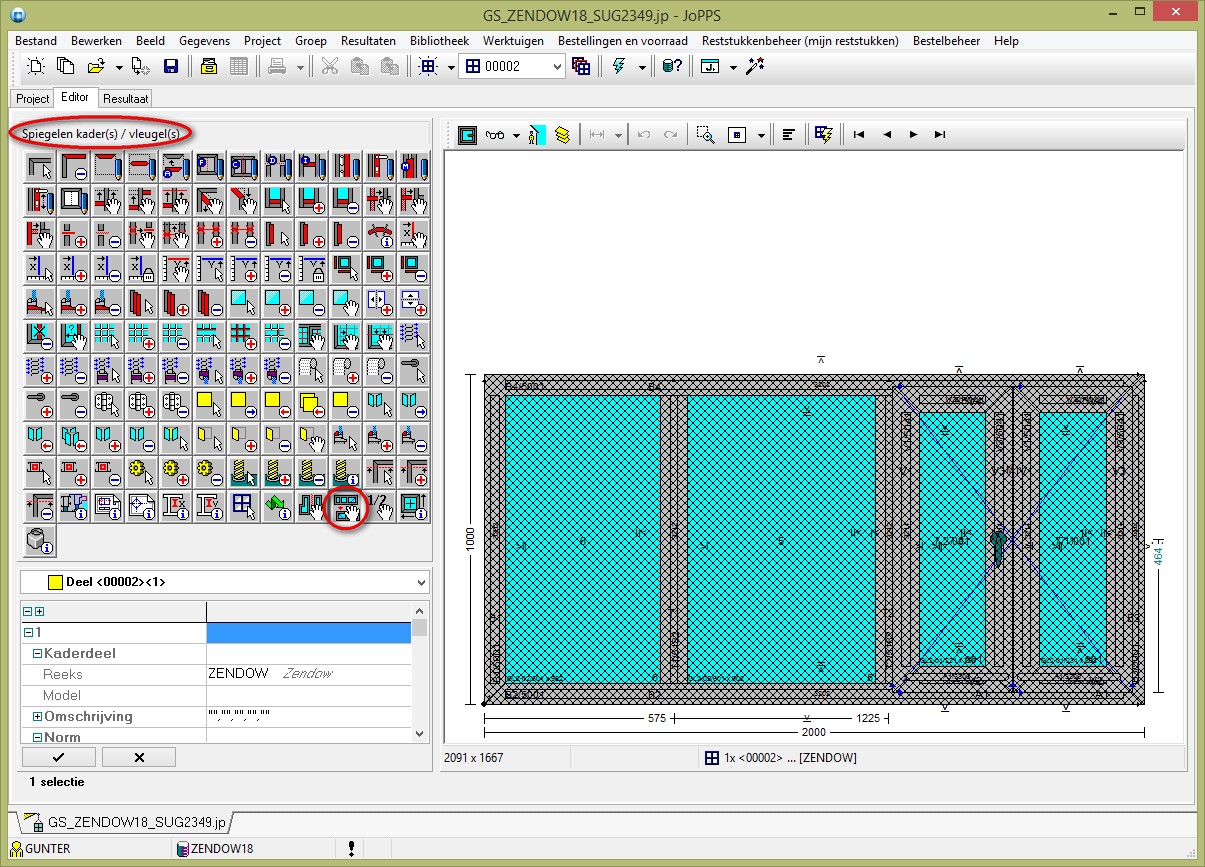This screenshot has height=867, width=1205.
Task: Click the checkmark confirm button
Action: pos(58,757)
